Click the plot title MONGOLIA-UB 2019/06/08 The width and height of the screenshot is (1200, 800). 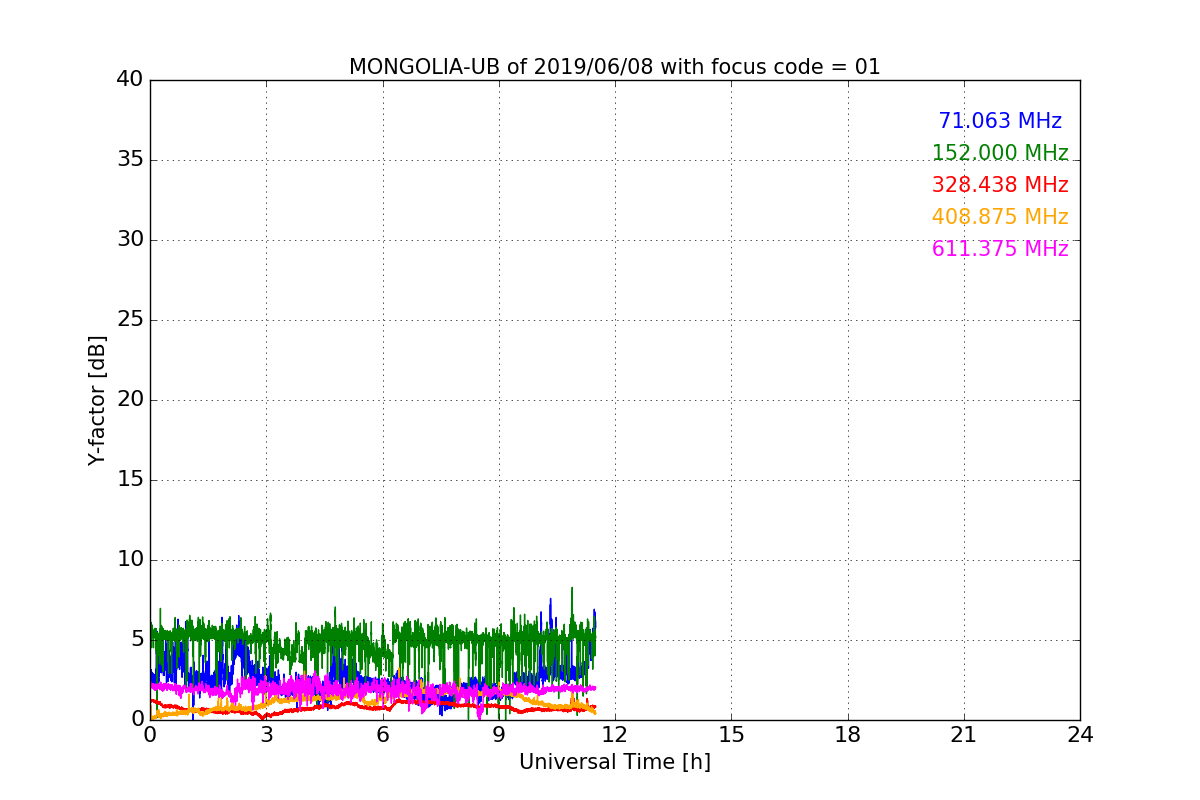pyautogui.click(x=614, y=67)
